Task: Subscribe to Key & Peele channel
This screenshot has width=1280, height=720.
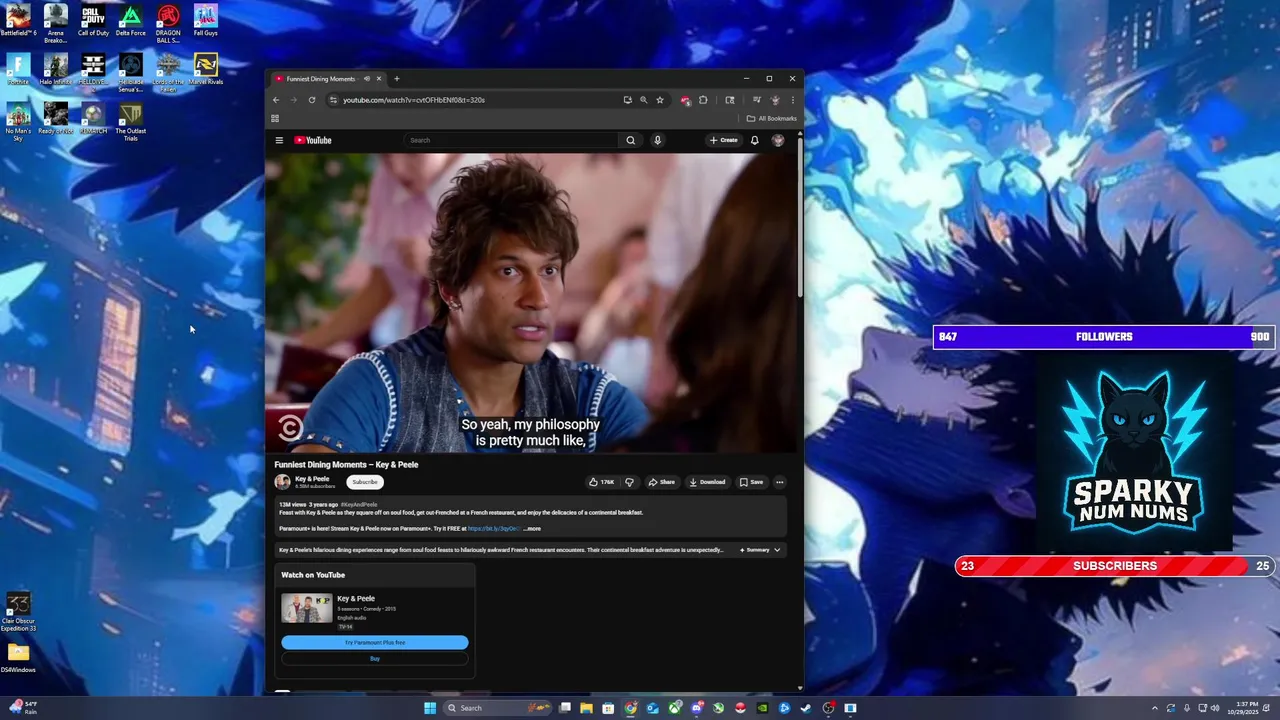Action: (365, 482)
